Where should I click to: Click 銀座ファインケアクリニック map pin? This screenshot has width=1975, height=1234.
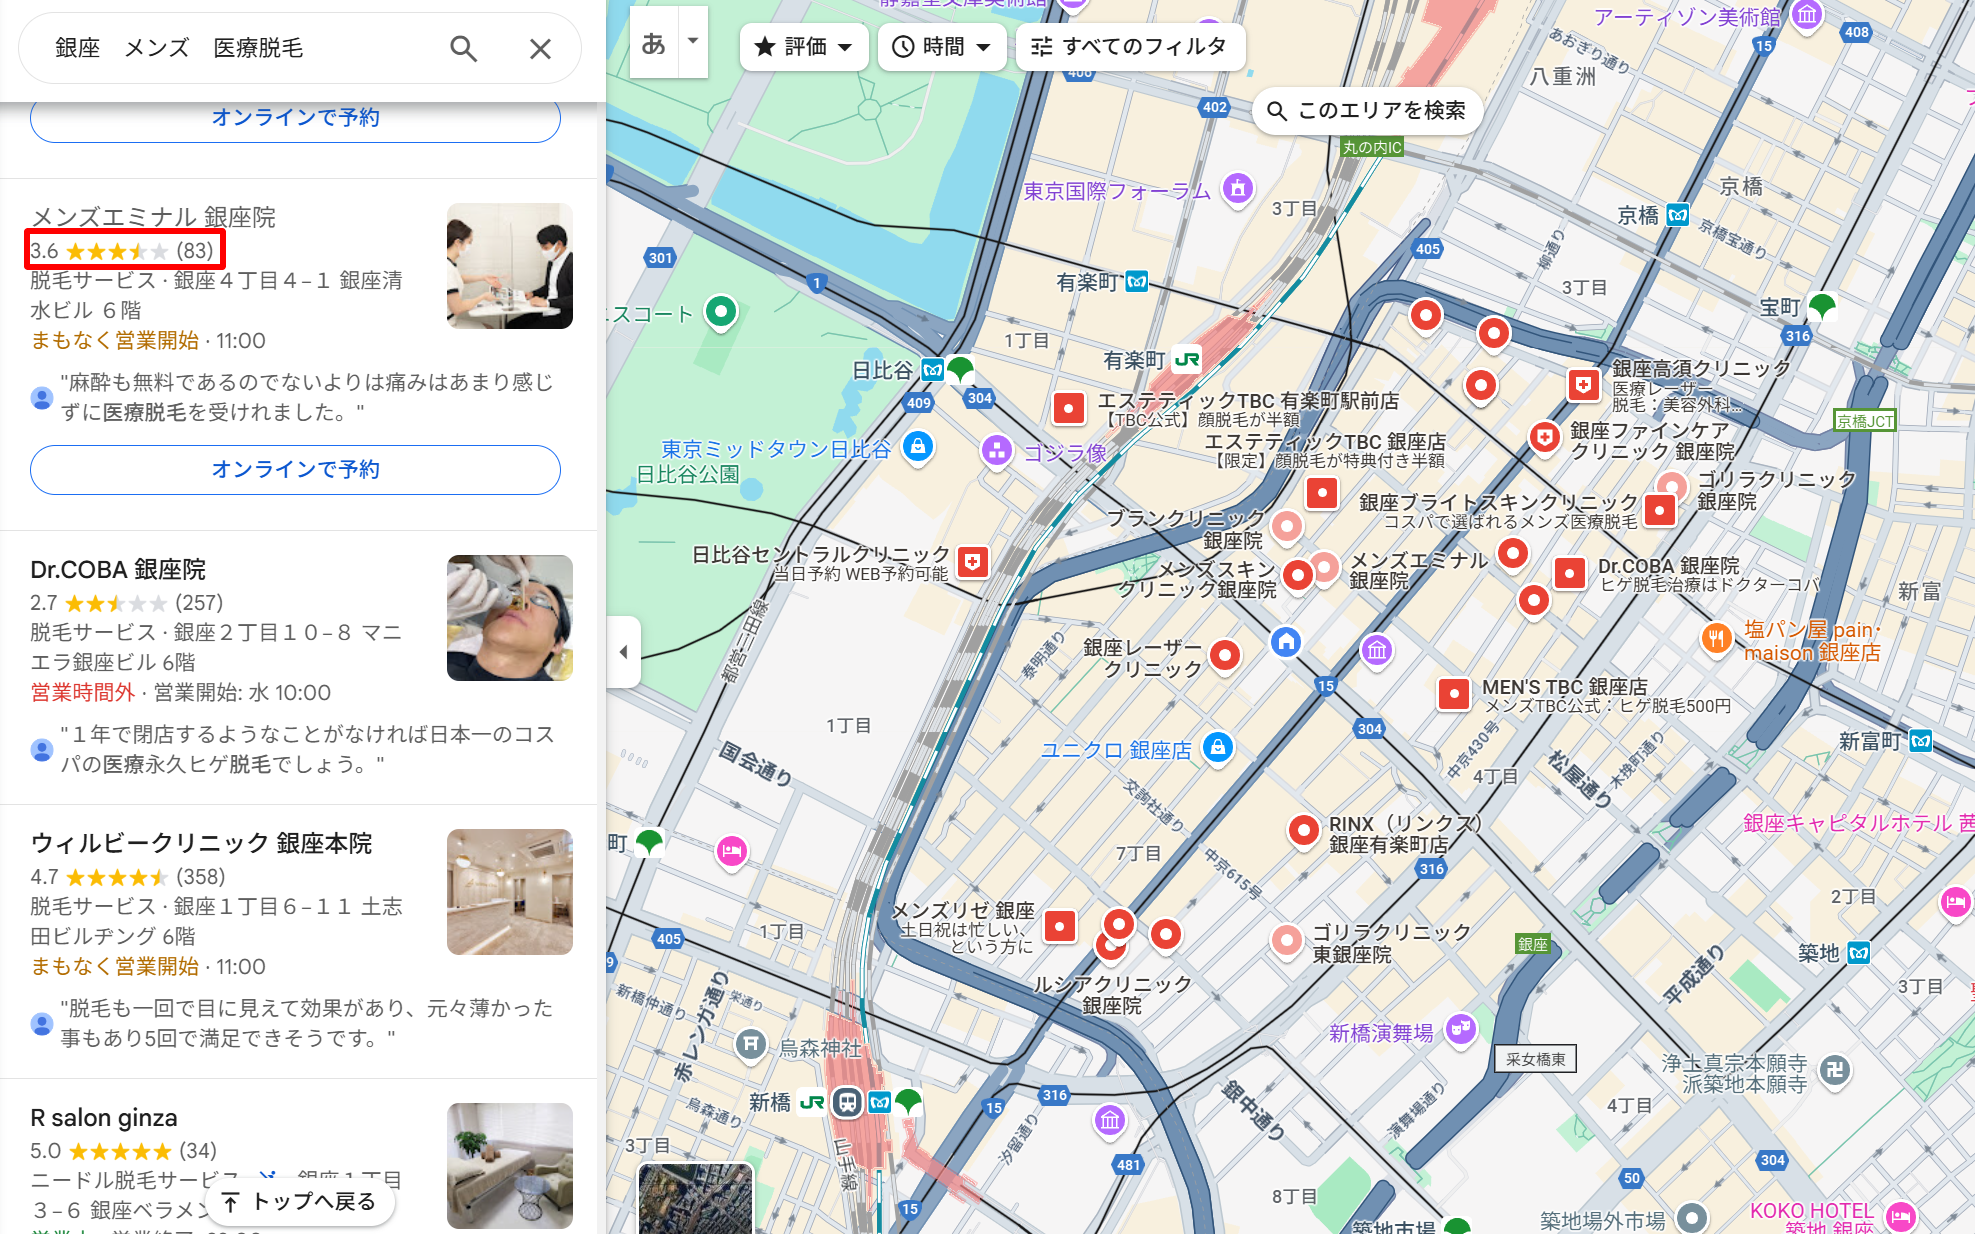tap(1545, 437)
